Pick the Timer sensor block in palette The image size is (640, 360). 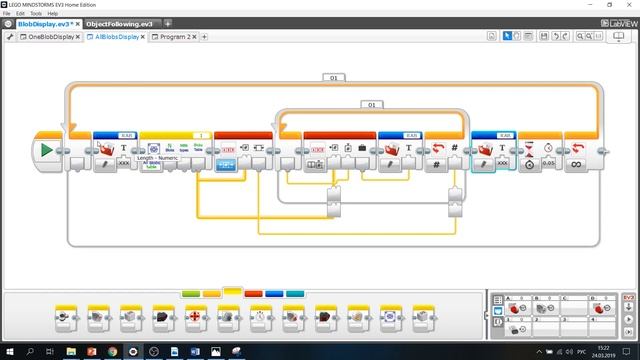tap(261, 318)
